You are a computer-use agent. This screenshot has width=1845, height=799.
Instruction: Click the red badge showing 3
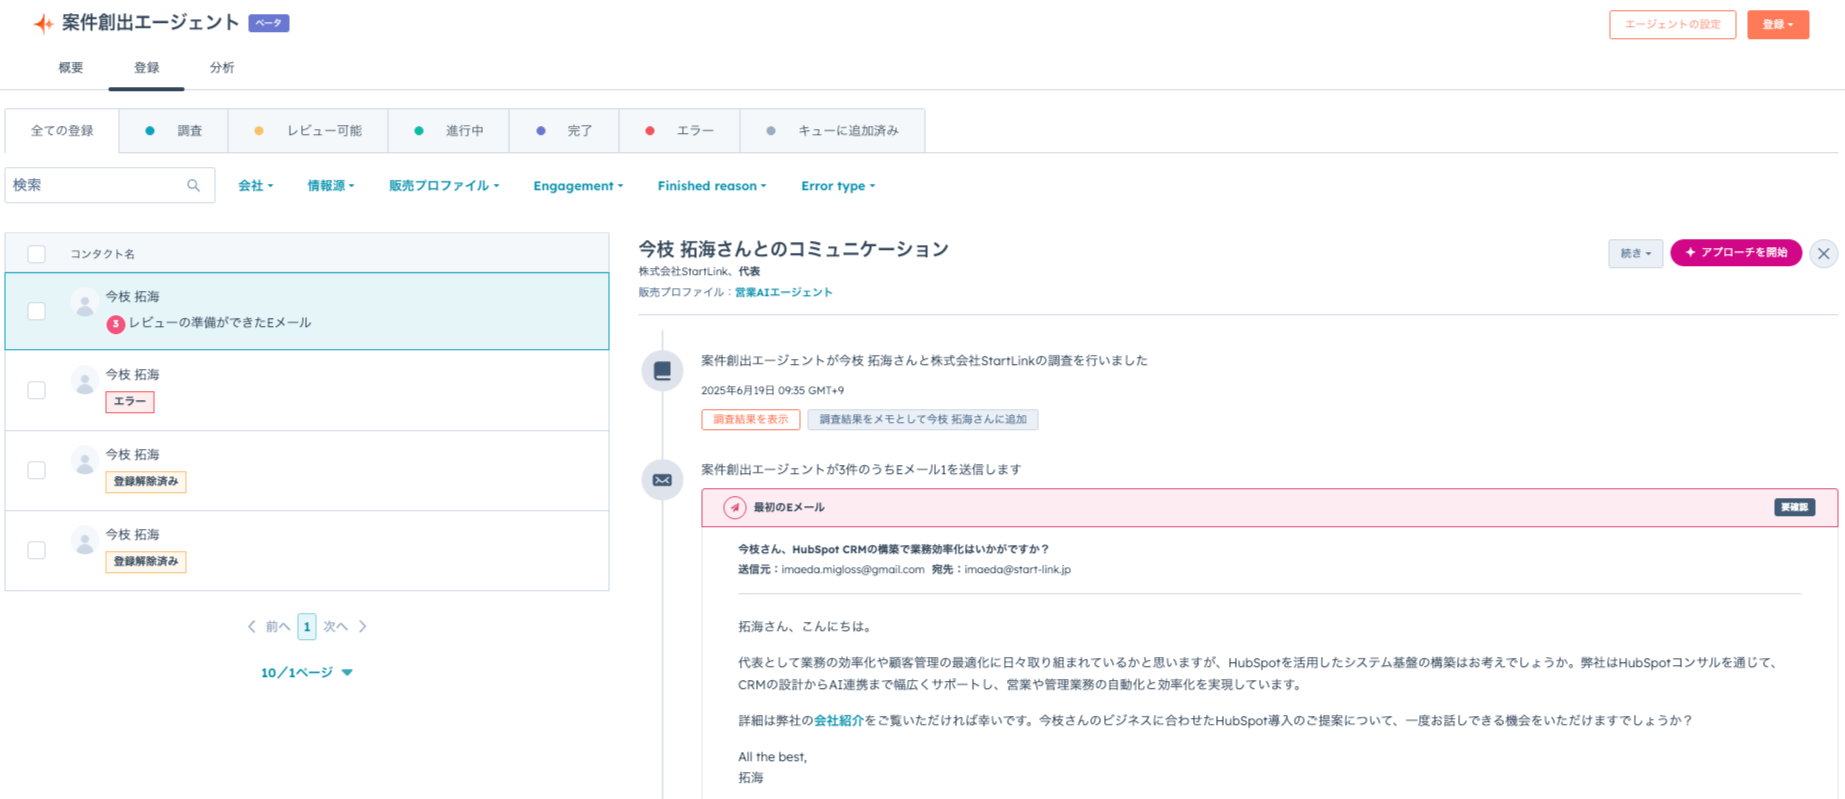pyautogui.click(x=116, y=324)
